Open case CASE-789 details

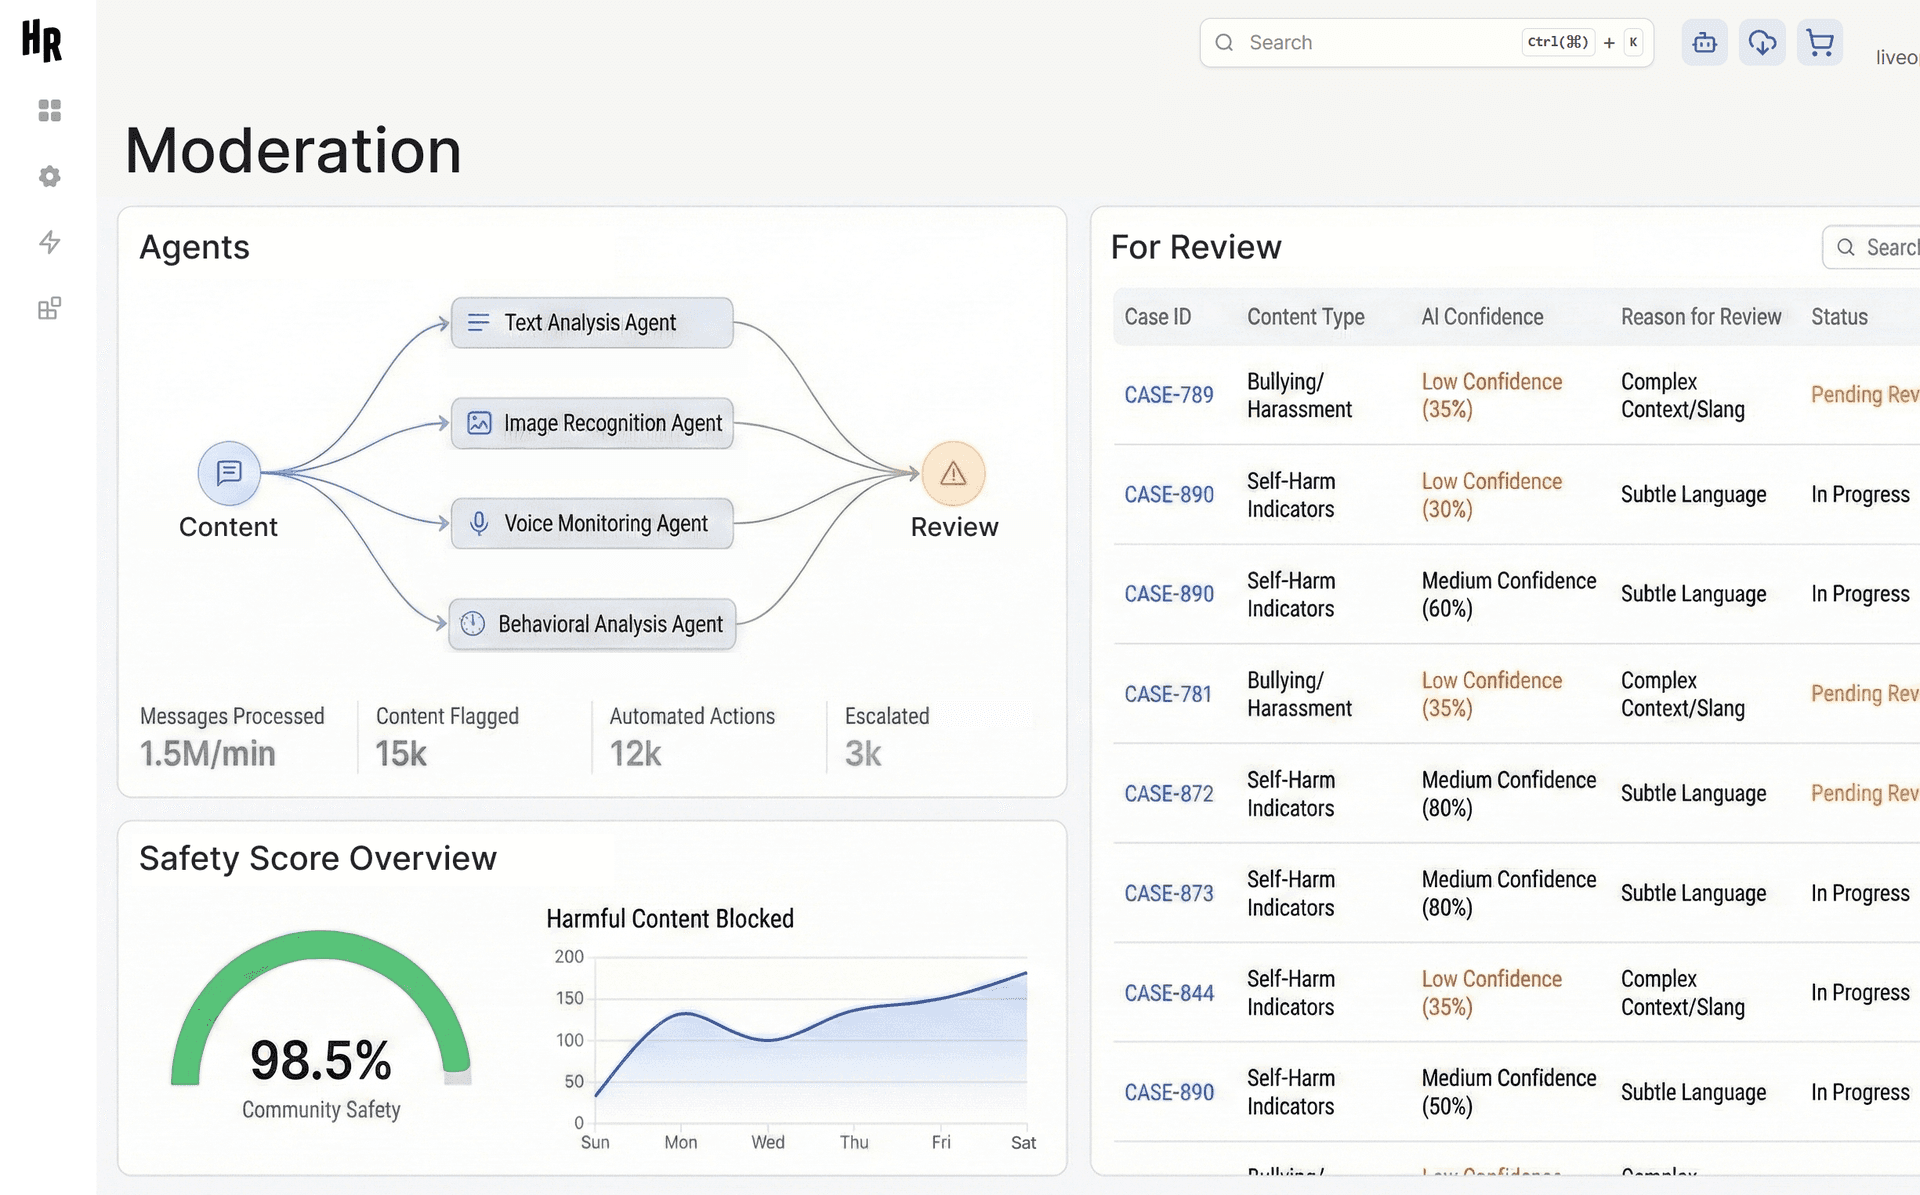[x=1168, y=395]
